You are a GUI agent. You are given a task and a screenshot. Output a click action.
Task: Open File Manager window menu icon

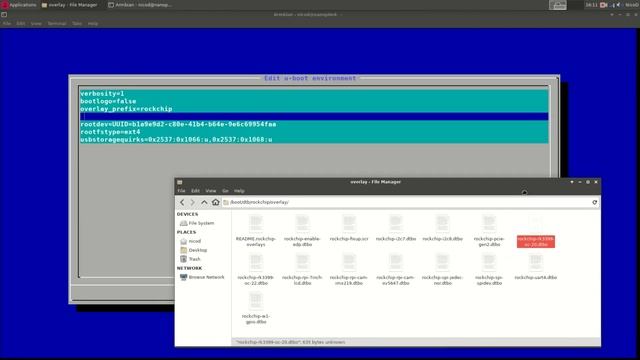[x=180, y=182]
